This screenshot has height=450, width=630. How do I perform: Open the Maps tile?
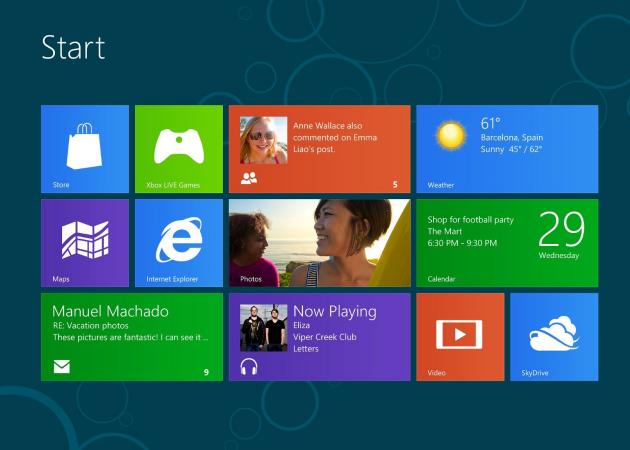tap(84, 241)
